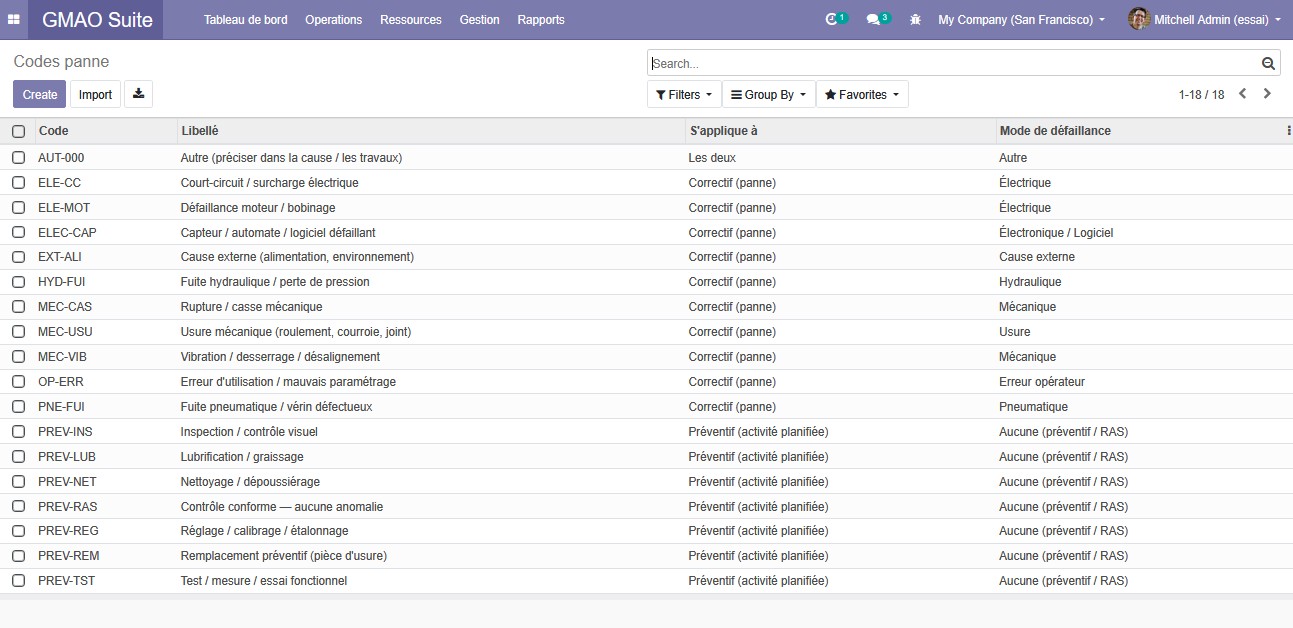Check the PREV-REG row checkbox

coord(18,531)
